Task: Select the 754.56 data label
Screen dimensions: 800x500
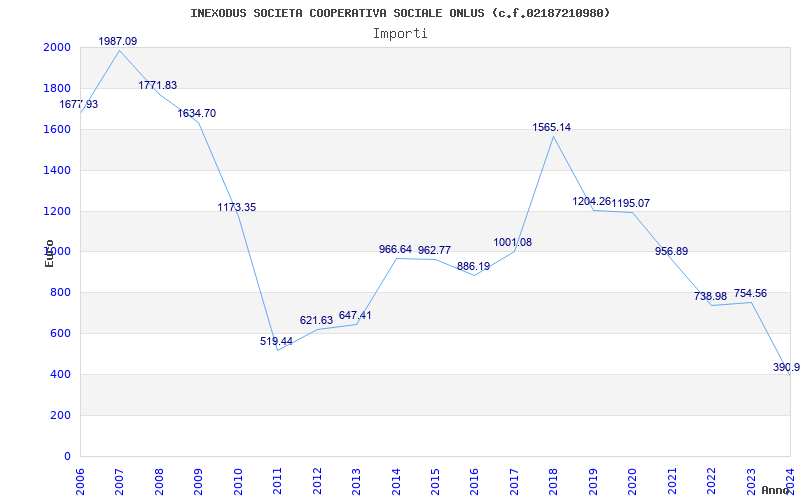Action: click(x=750, y=293)
